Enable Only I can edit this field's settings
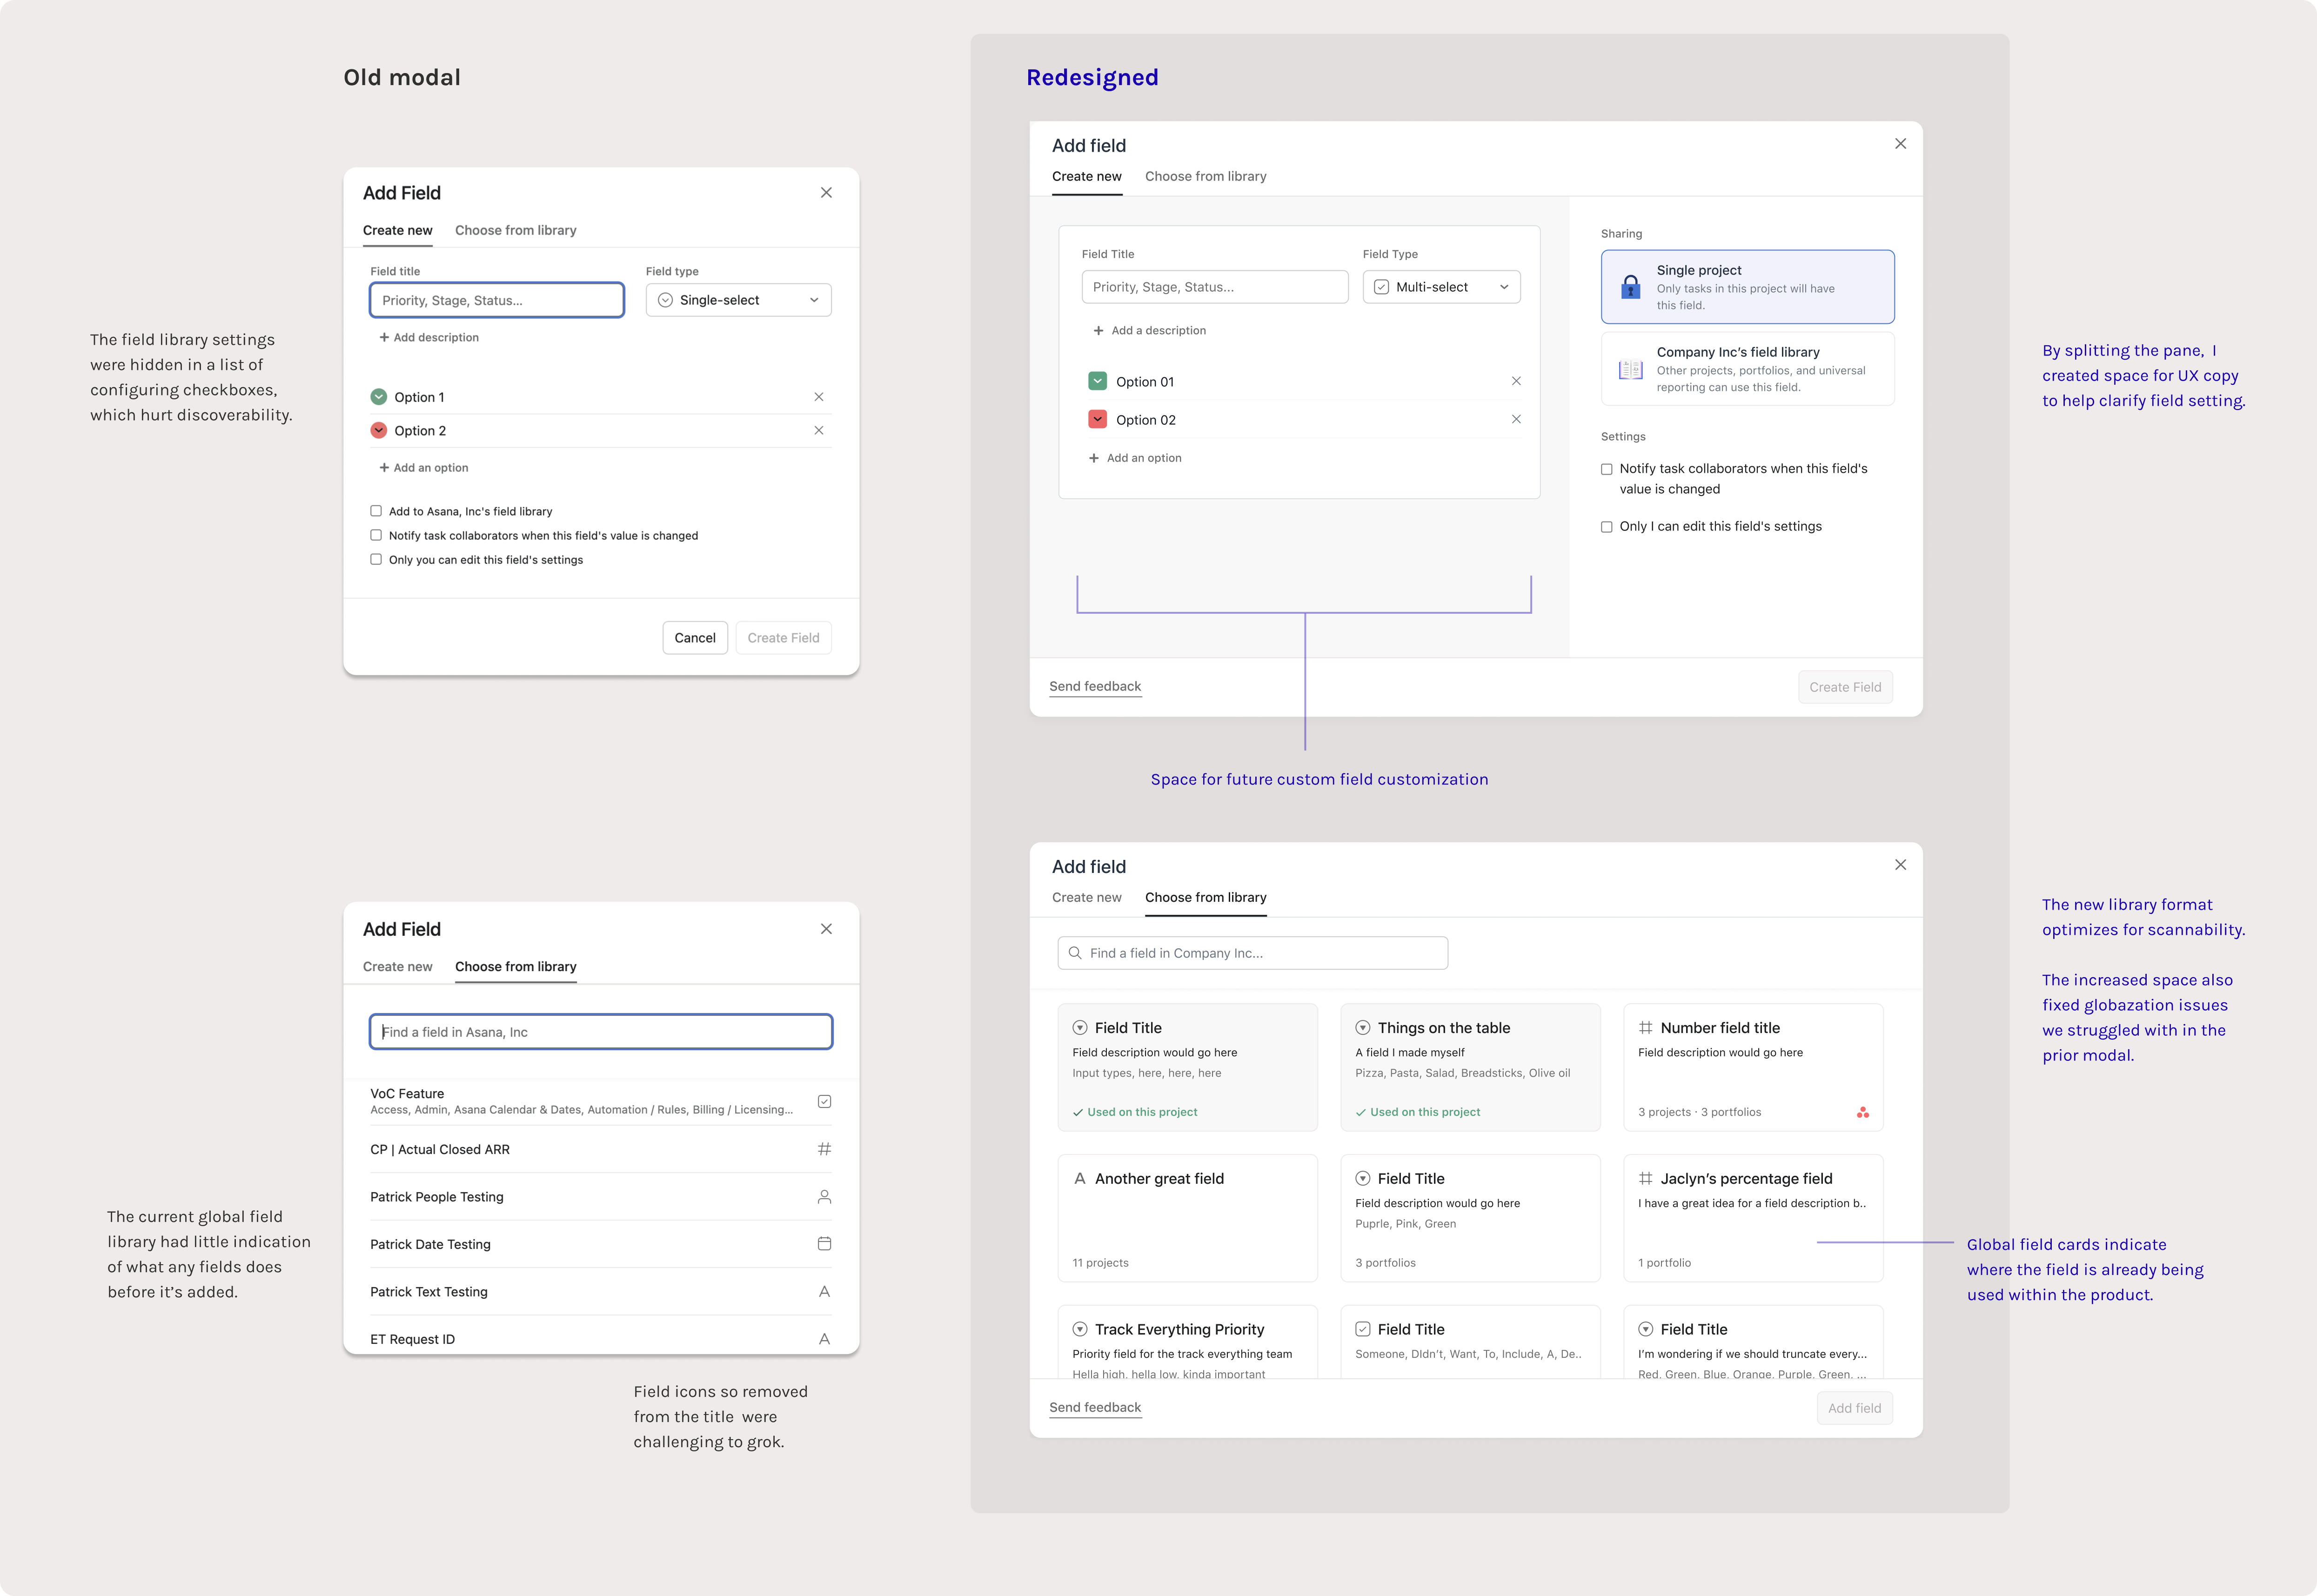The width and height of the screenshot is (2317, 1596). (x=1607, y=527)
